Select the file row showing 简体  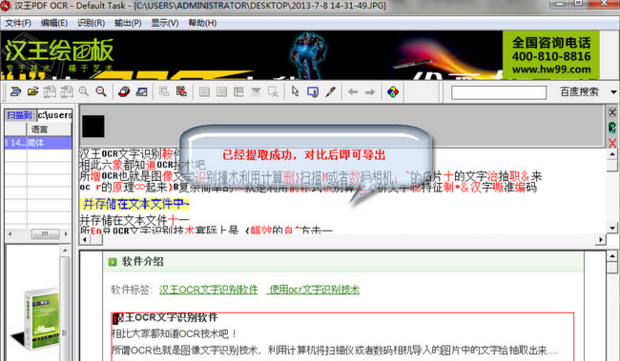38,143
